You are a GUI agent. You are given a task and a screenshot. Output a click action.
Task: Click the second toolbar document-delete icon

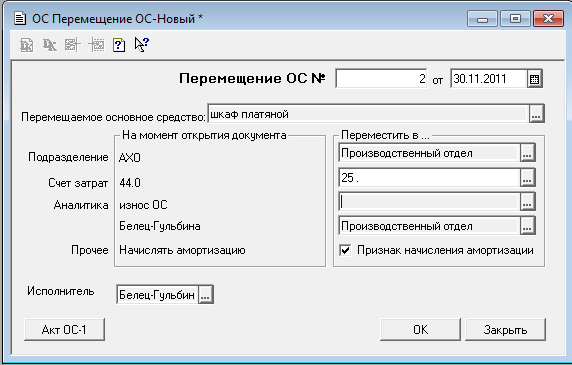click(50, 45)
